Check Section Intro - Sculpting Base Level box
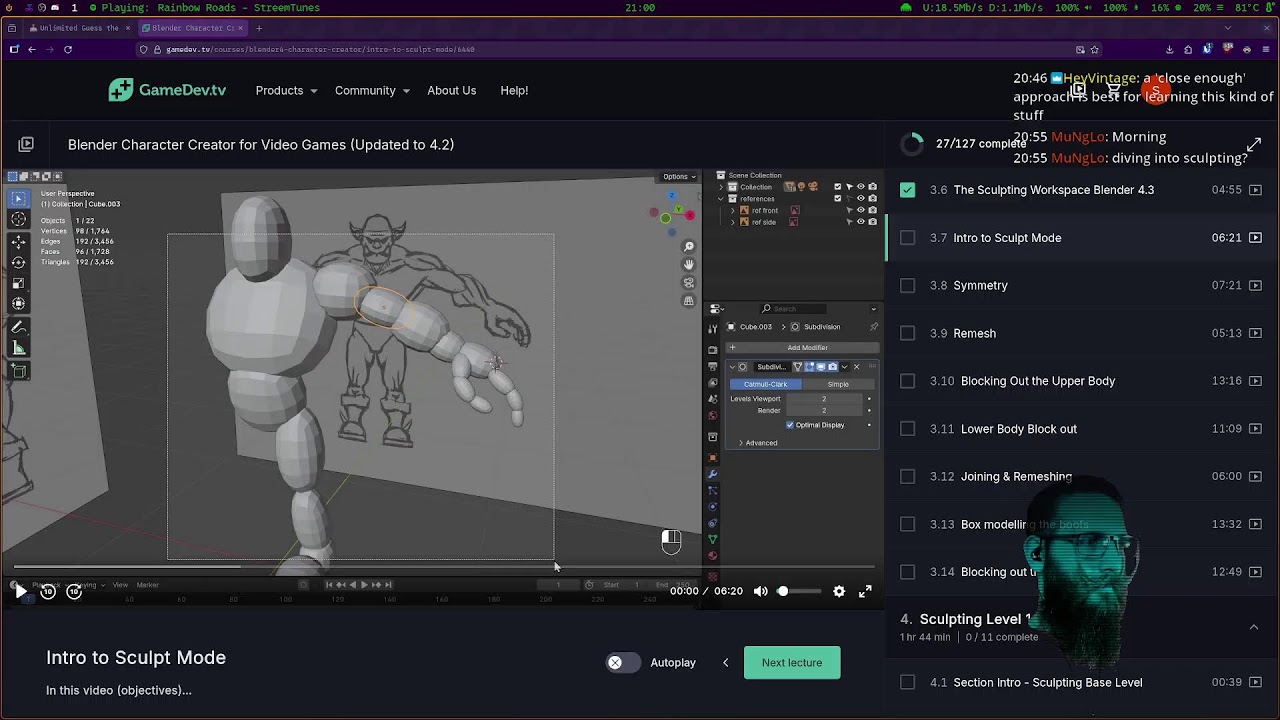 pyautogui.click(x=907, y=682)
